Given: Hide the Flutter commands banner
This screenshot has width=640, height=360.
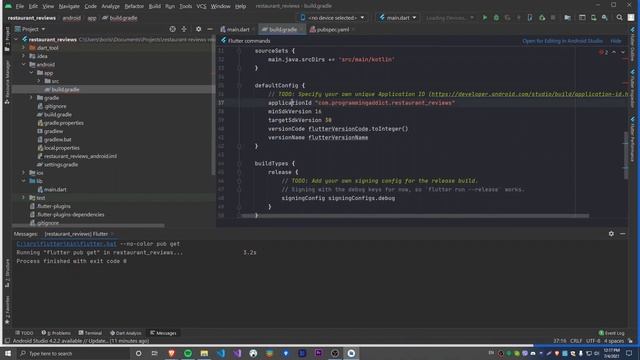Looking at the screenshot, I should 616,41.
